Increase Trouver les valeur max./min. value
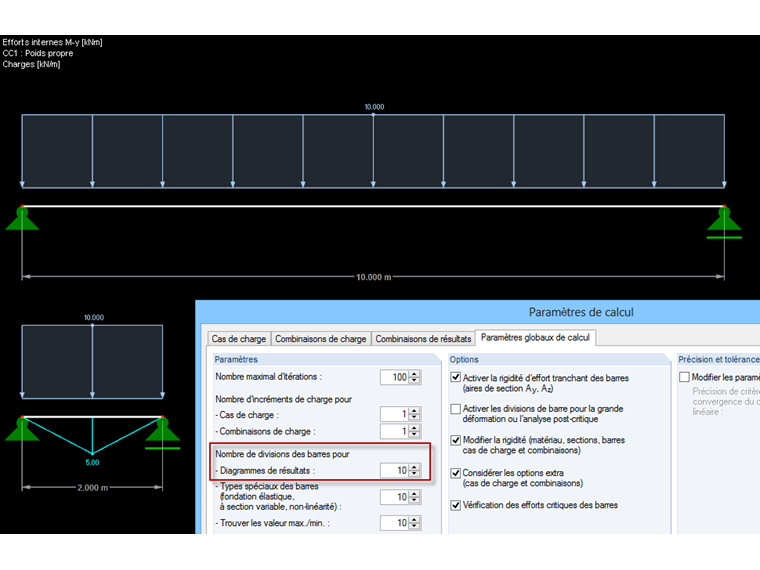This screenshot has width=760, height=570. click(414, 519)
